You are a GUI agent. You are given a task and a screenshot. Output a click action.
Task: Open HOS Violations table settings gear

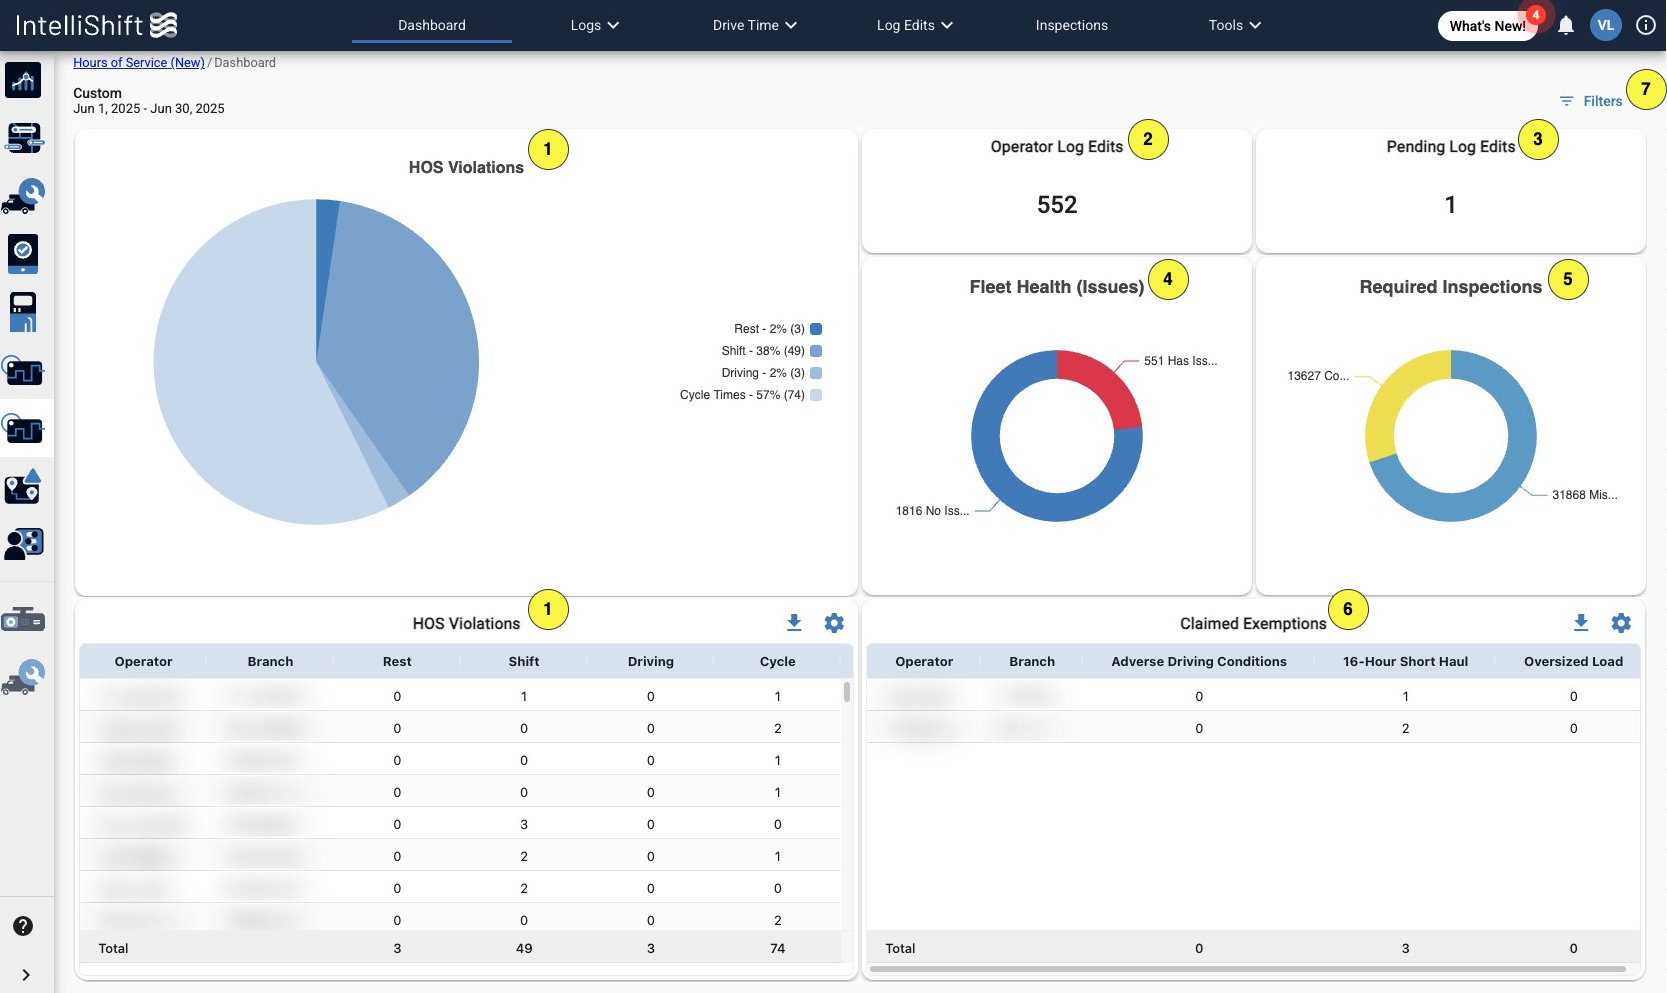[x=834, y=623]
